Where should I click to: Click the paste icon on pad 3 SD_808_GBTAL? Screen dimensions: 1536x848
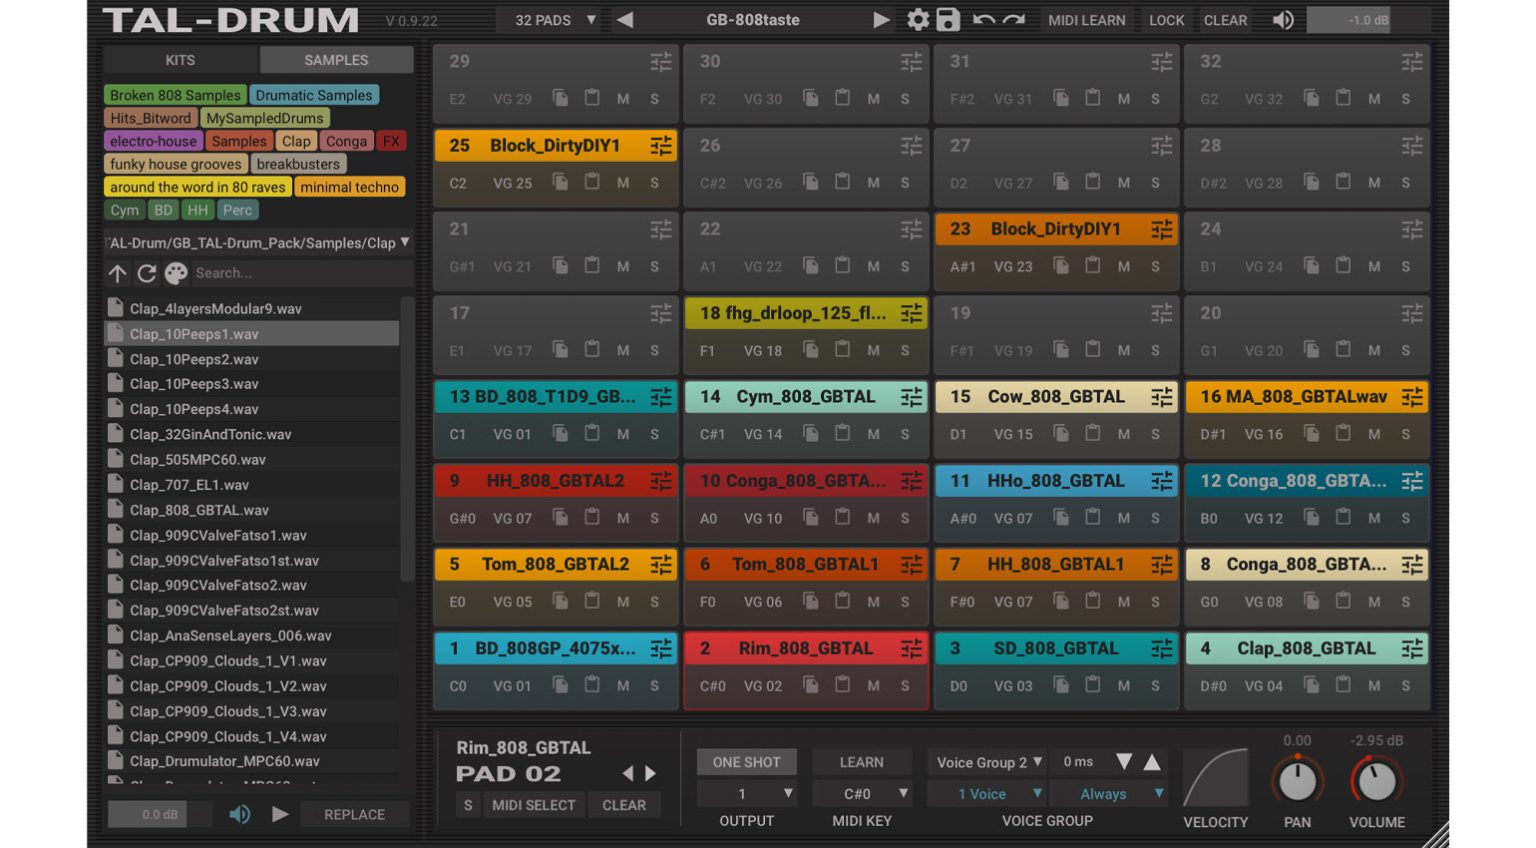click(x=1092, y=685)
